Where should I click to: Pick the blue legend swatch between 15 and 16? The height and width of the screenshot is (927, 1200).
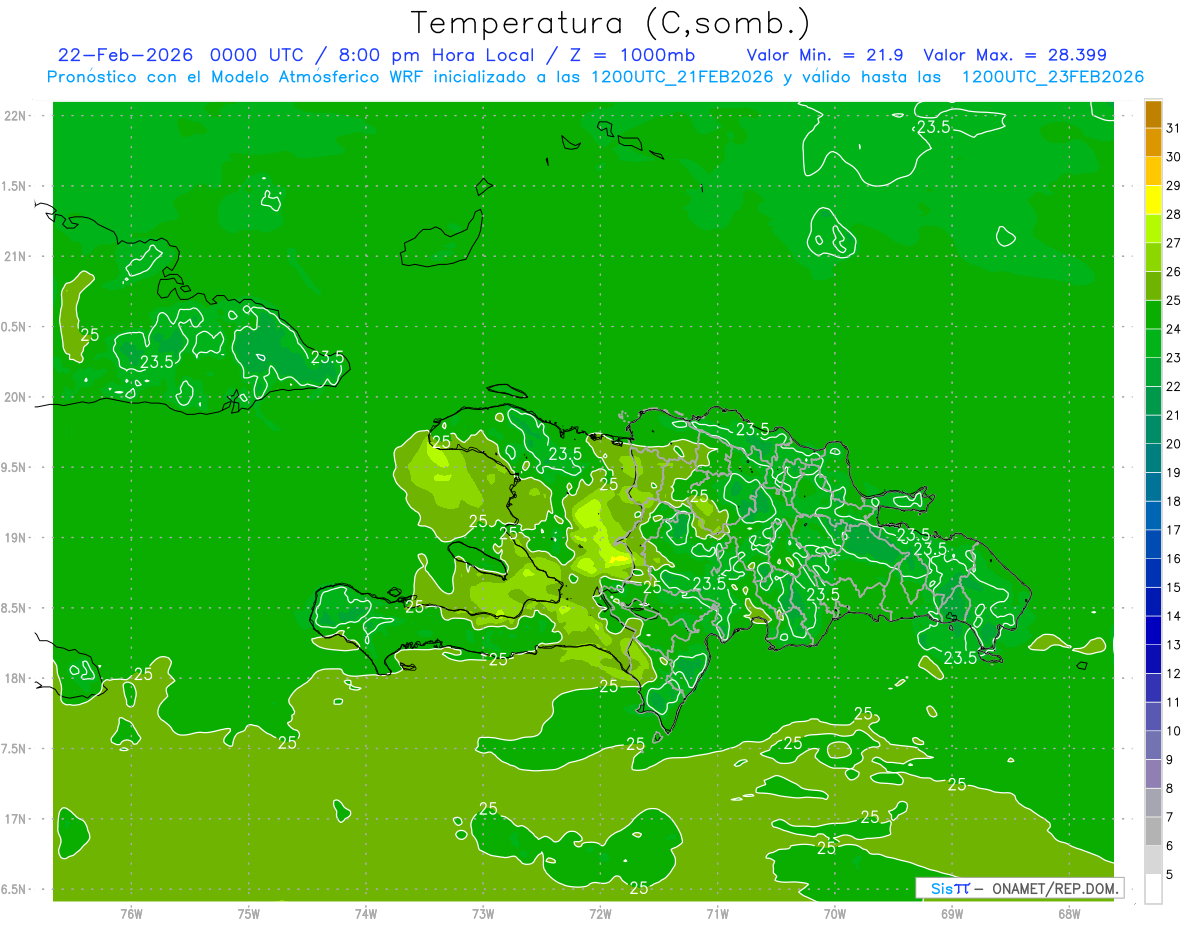tap(1153, 573)
